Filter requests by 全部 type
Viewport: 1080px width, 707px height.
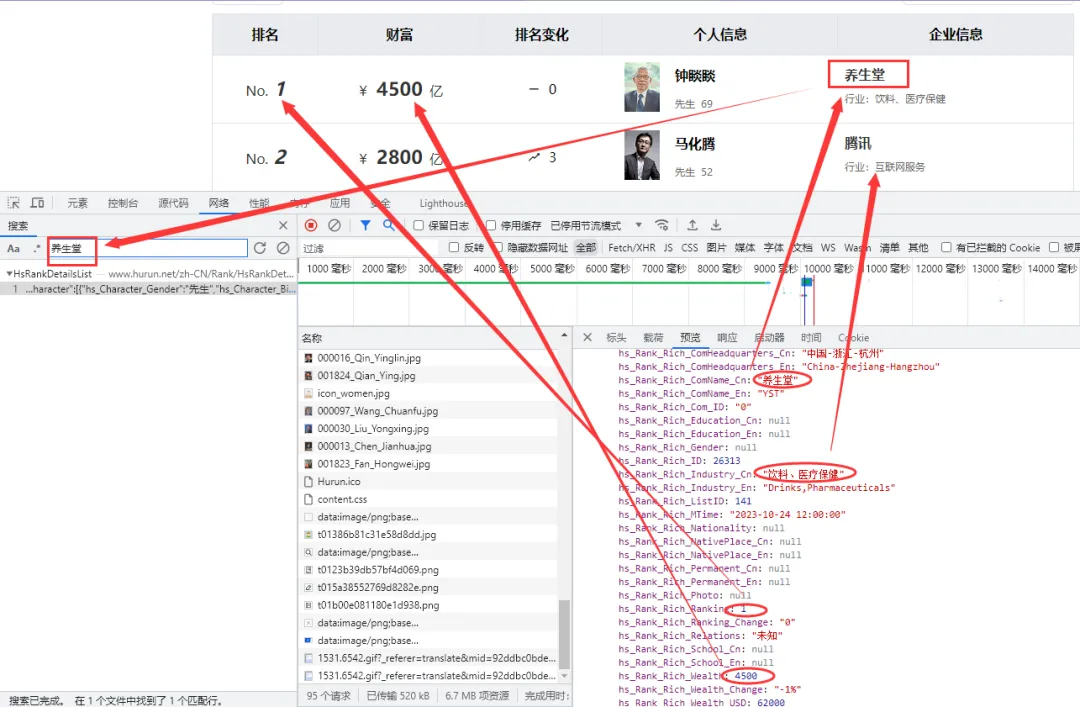coord(586,247)
